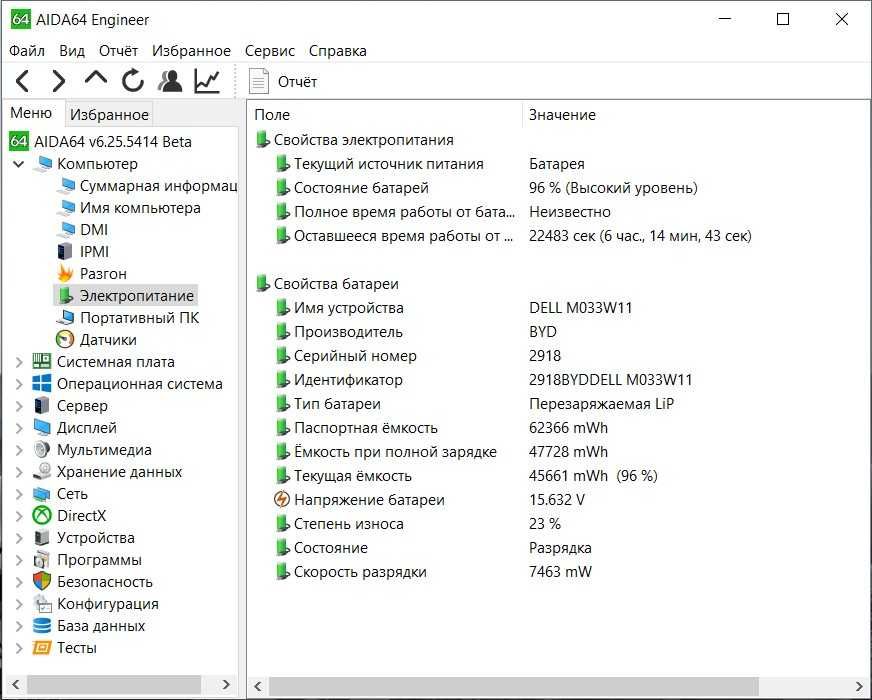Click the Отчёт report document icon

[x=259, y=82]
